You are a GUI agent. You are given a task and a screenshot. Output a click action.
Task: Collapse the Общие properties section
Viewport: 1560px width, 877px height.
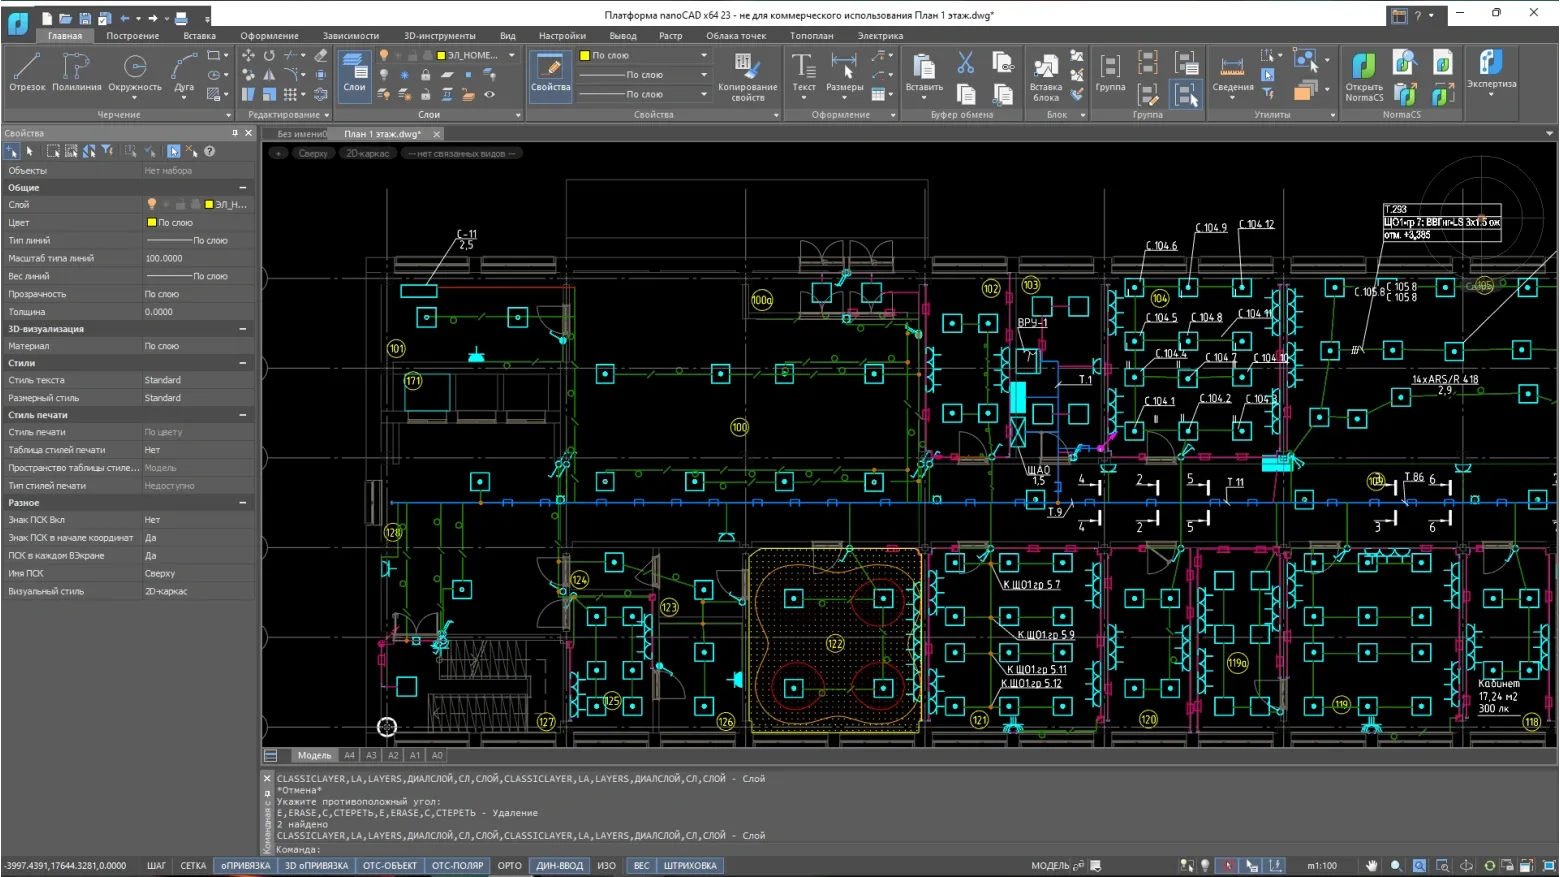[243, 188]
